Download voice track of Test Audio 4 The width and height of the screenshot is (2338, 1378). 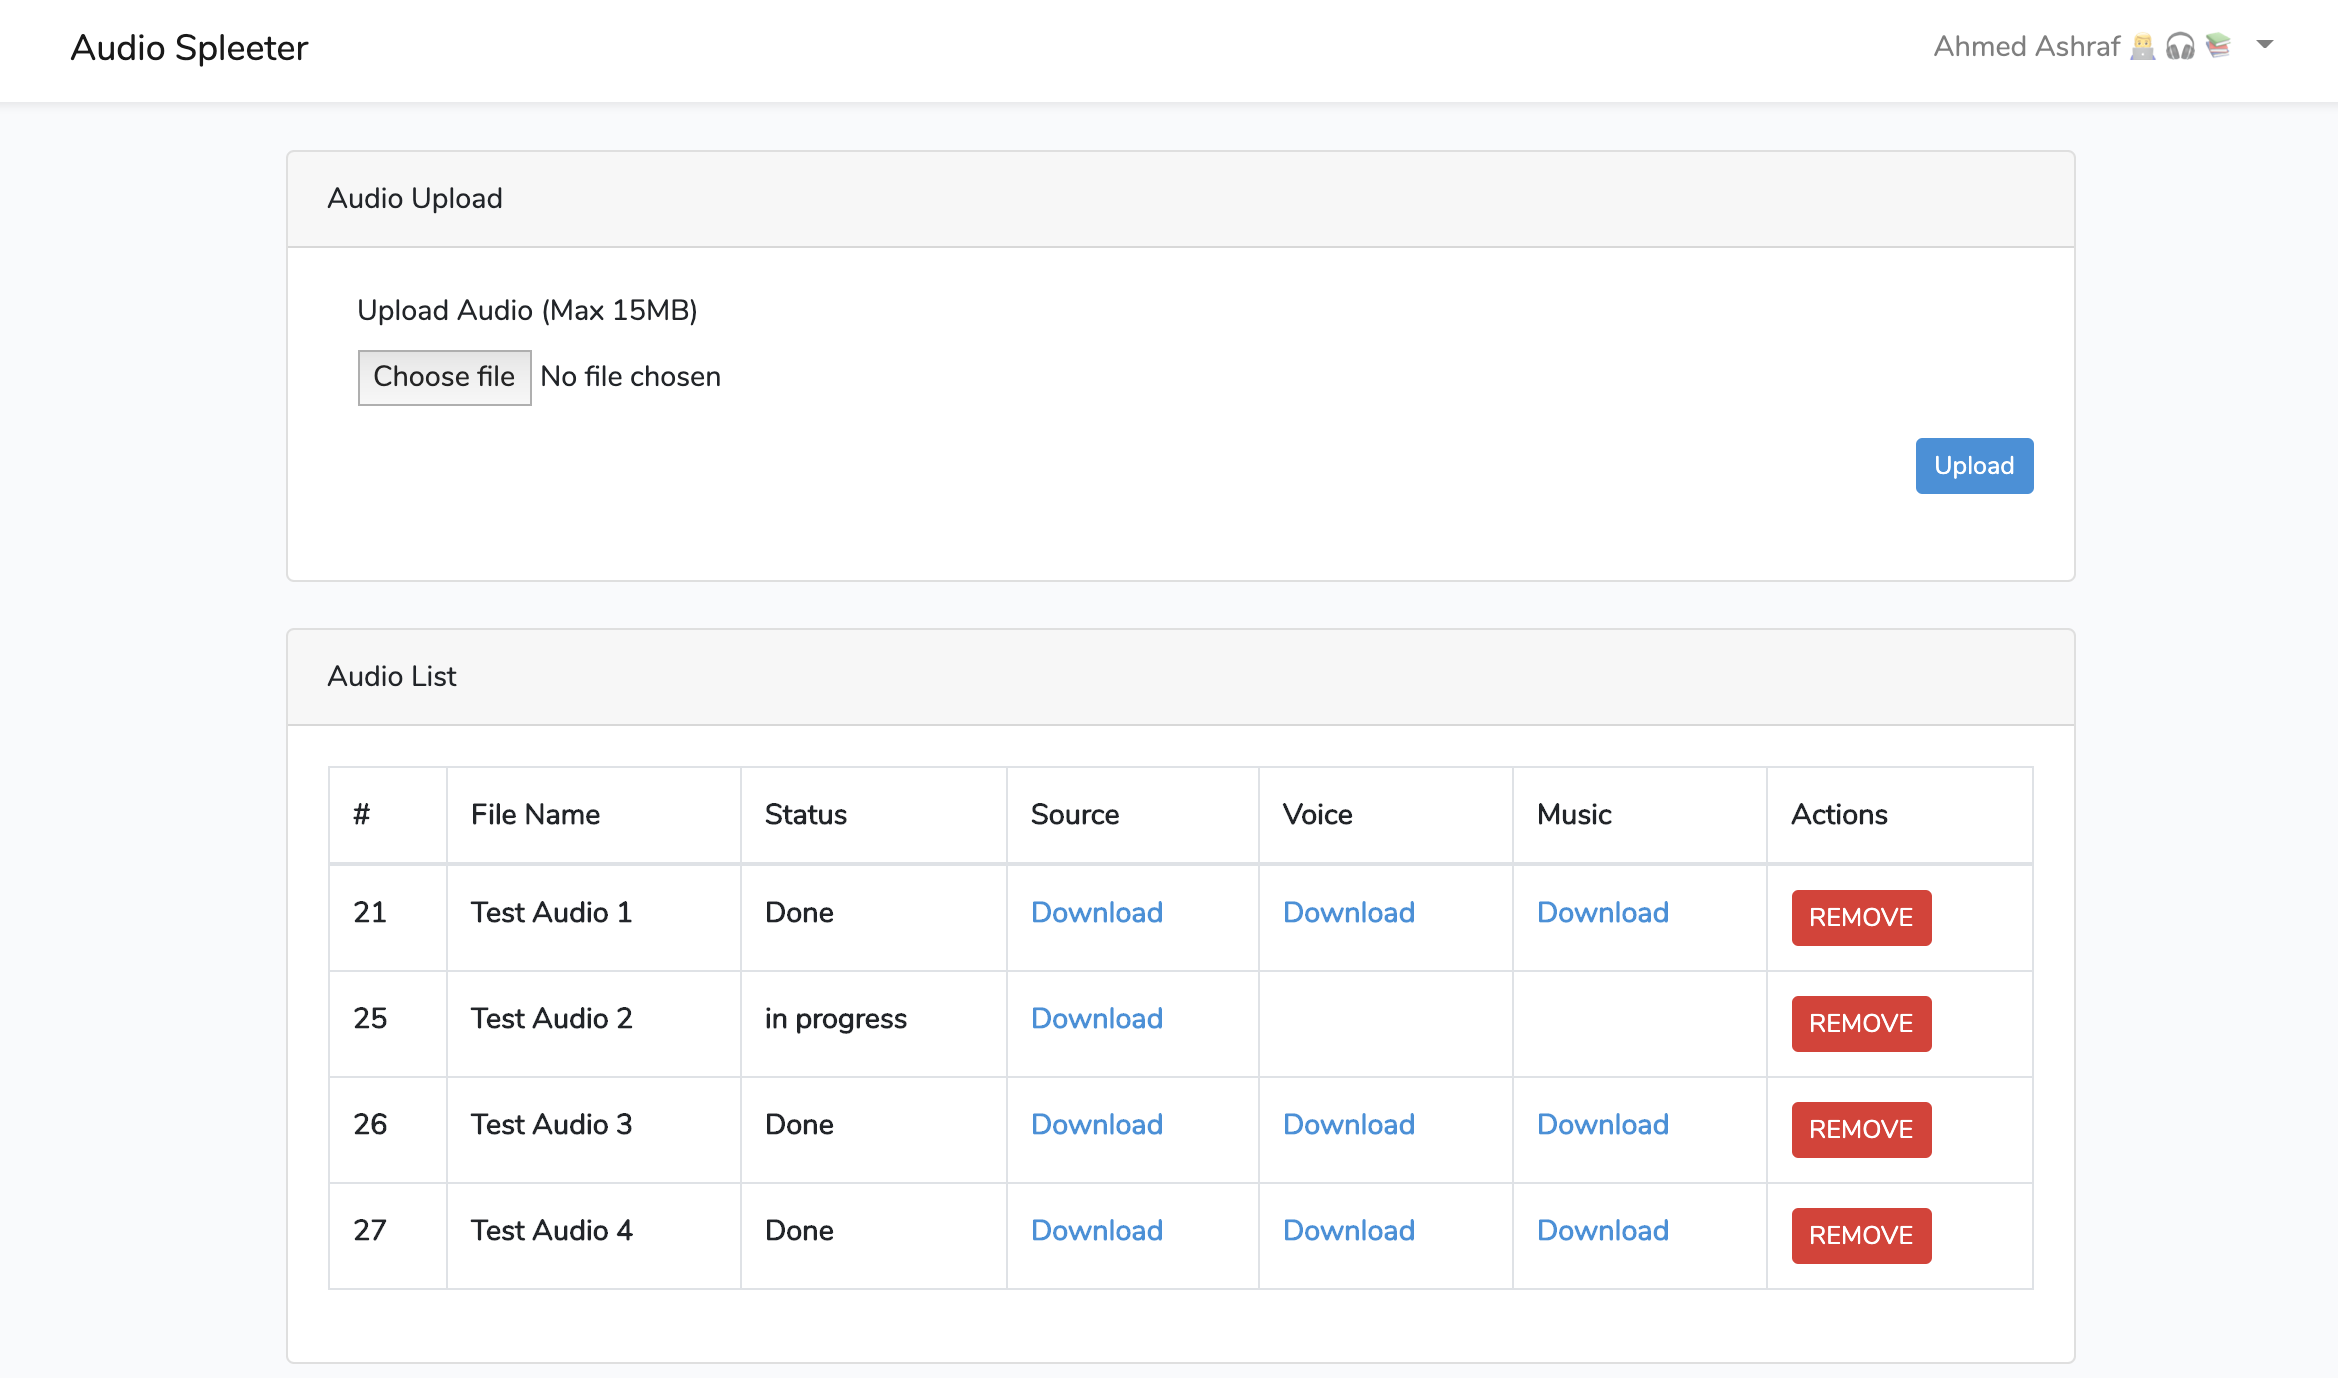click(1348, 1230)
